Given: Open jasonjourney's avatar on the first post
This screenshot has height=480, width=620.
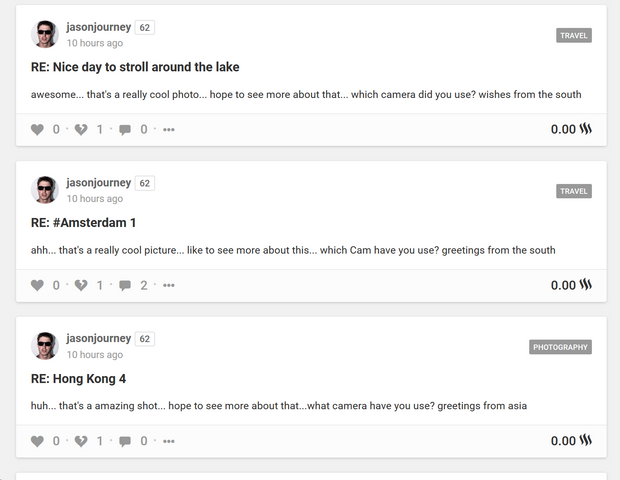Looking at the screenshot, I should click(45, 35).
